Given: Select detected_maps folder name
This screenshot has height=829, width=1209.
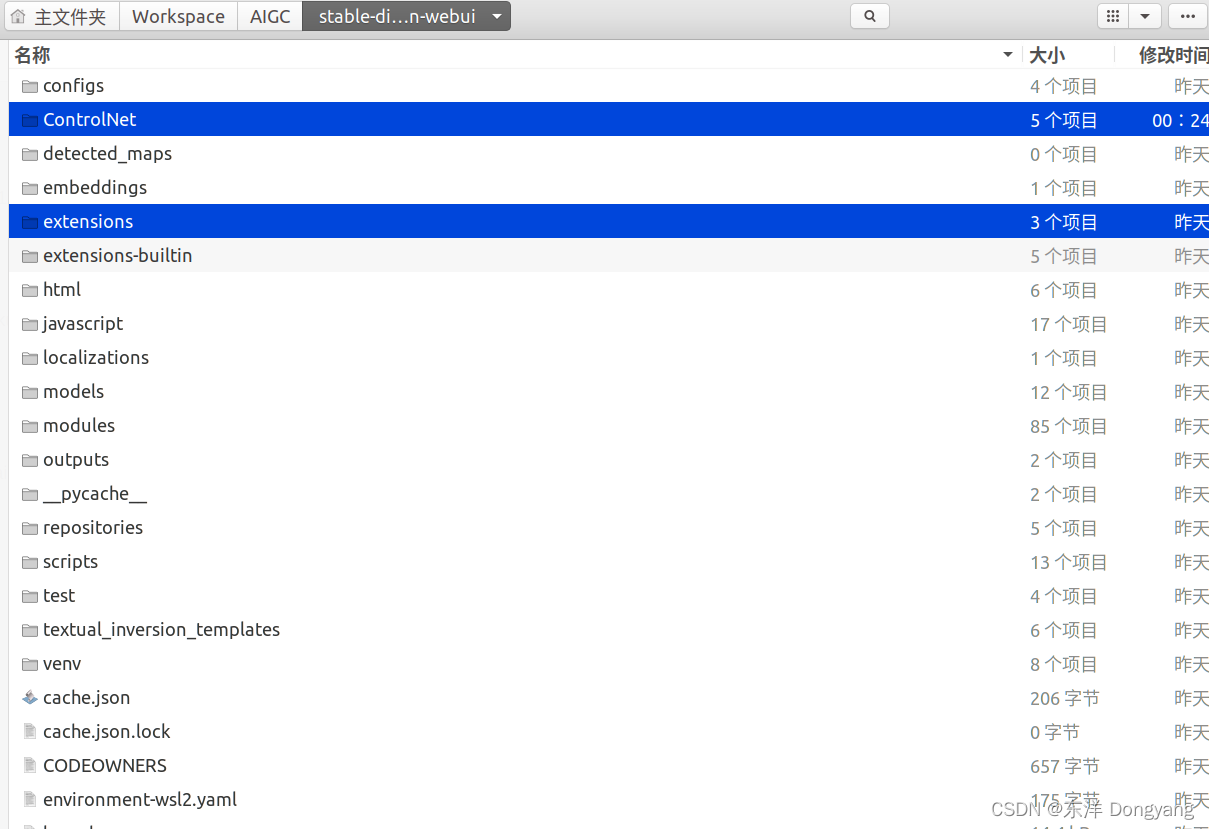Looking at the screenshot, I should [x=107, y=154].
